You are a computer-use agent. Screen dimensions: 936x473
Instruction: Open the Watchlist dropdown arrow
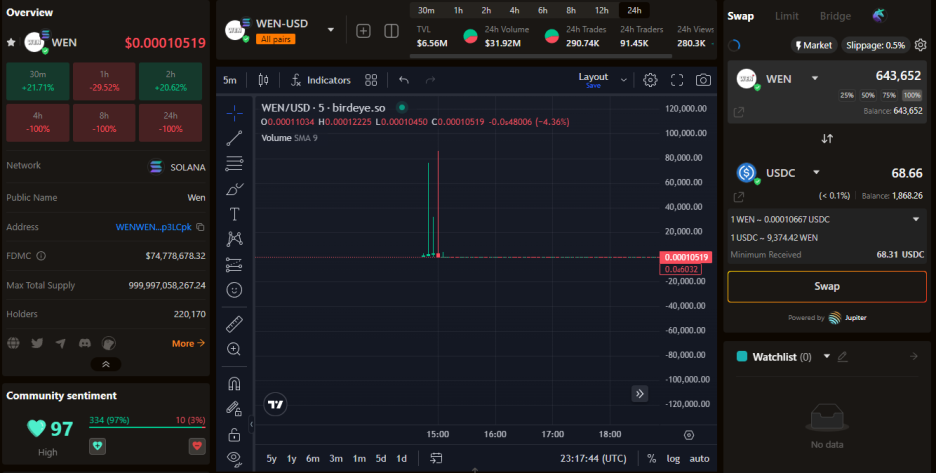point(827,357)
